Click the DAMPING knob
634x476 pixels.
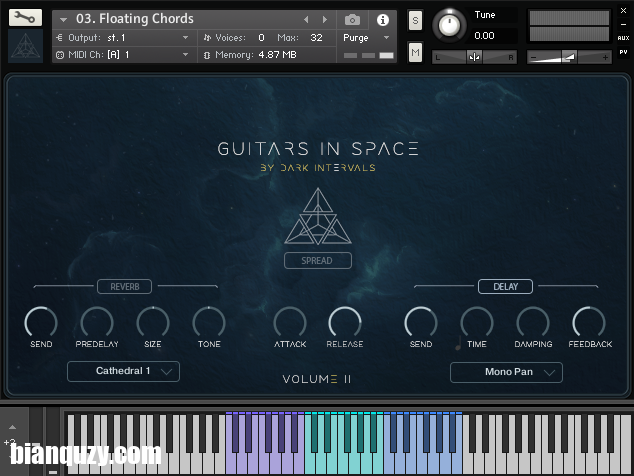(533, 322)
